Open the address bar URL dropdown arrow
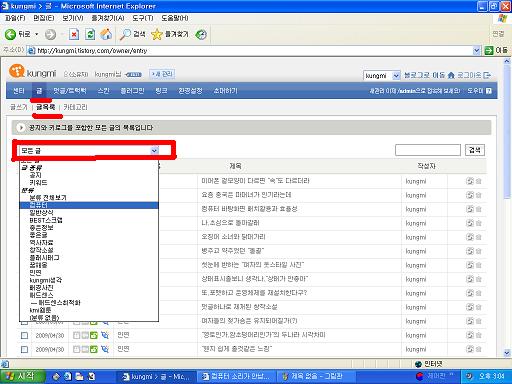The height and width of the screenshot is (384, 512). [x=477, y=51]
